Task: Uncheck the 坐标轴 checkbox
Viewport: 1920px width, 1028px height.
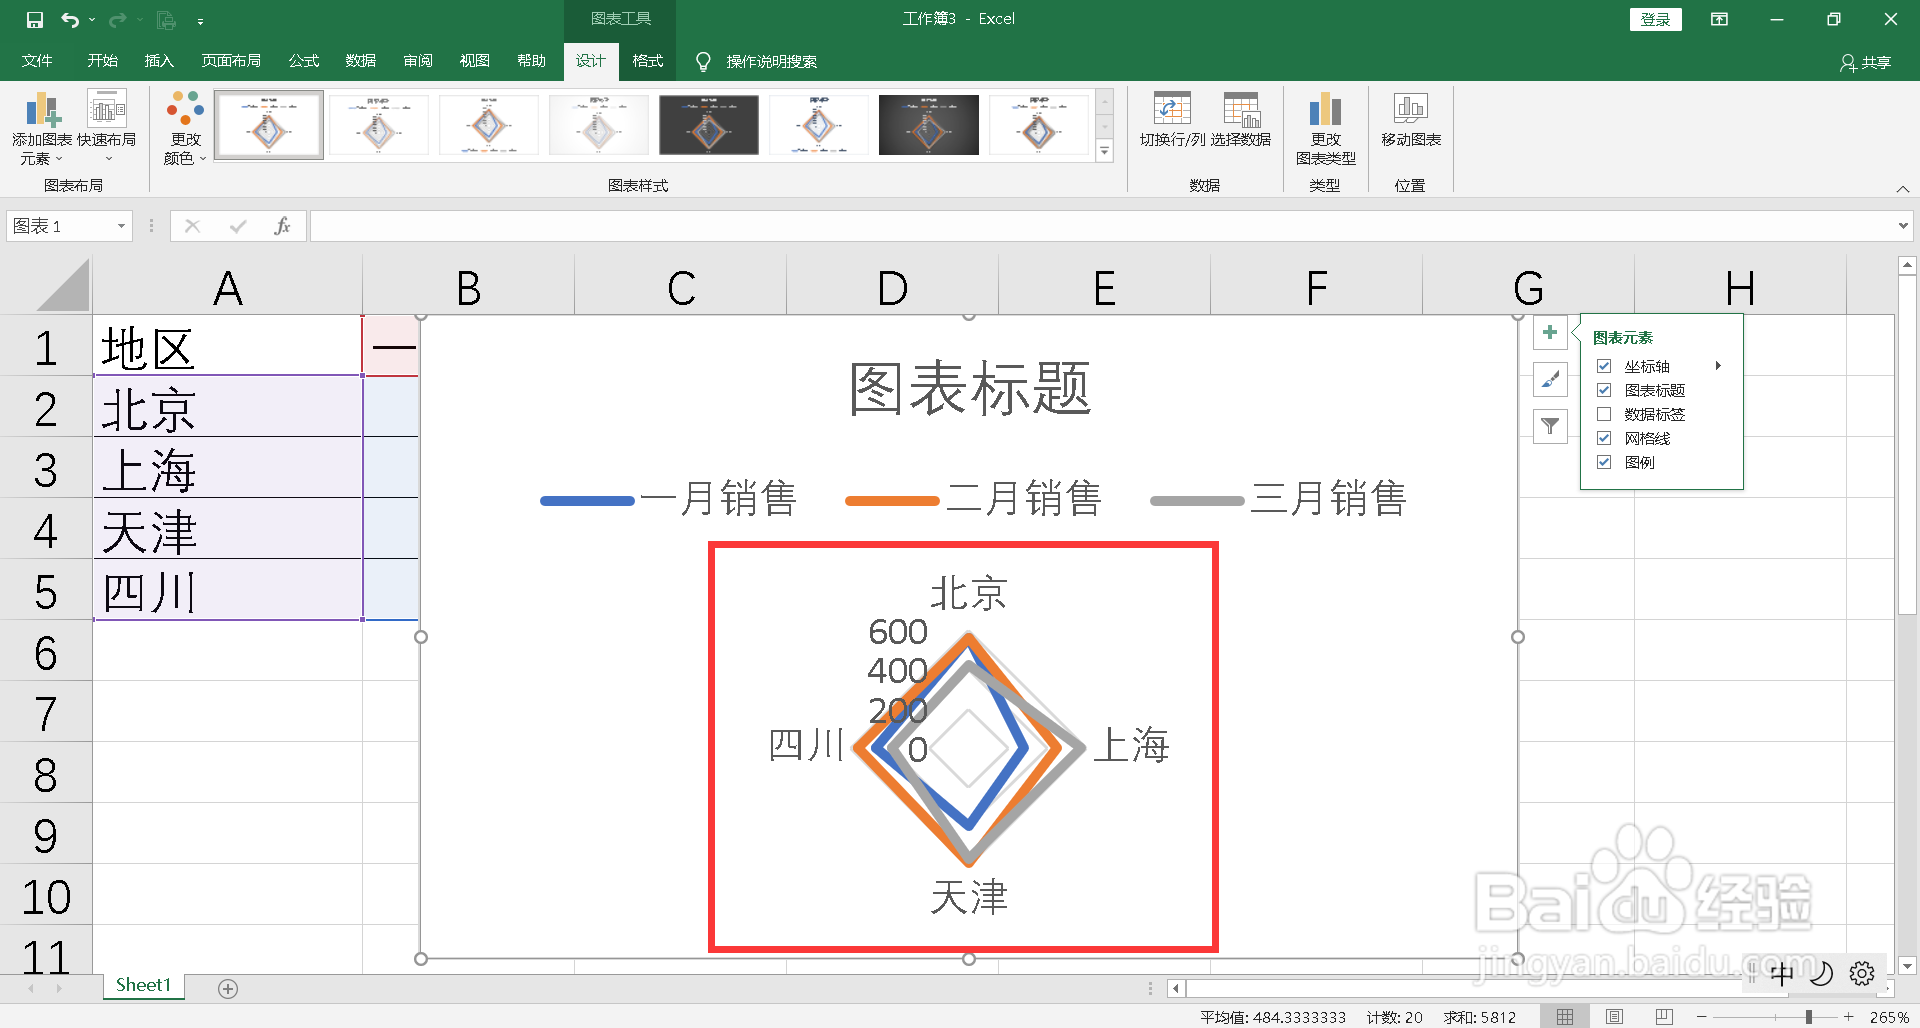Action: pos(1604,366)
